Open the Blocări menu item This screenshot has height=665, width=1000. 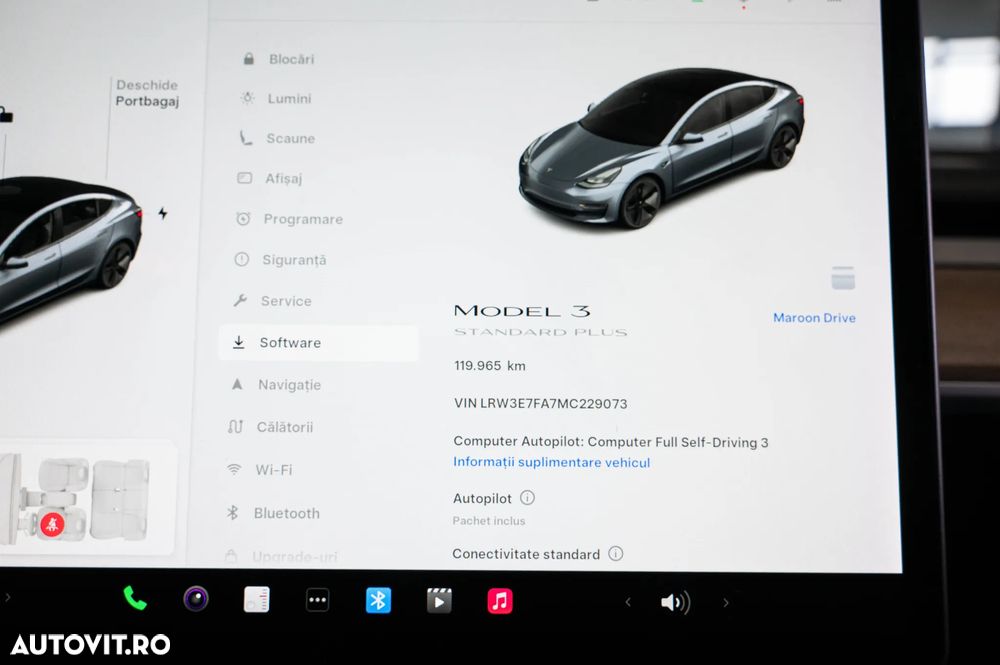point(279,59)
